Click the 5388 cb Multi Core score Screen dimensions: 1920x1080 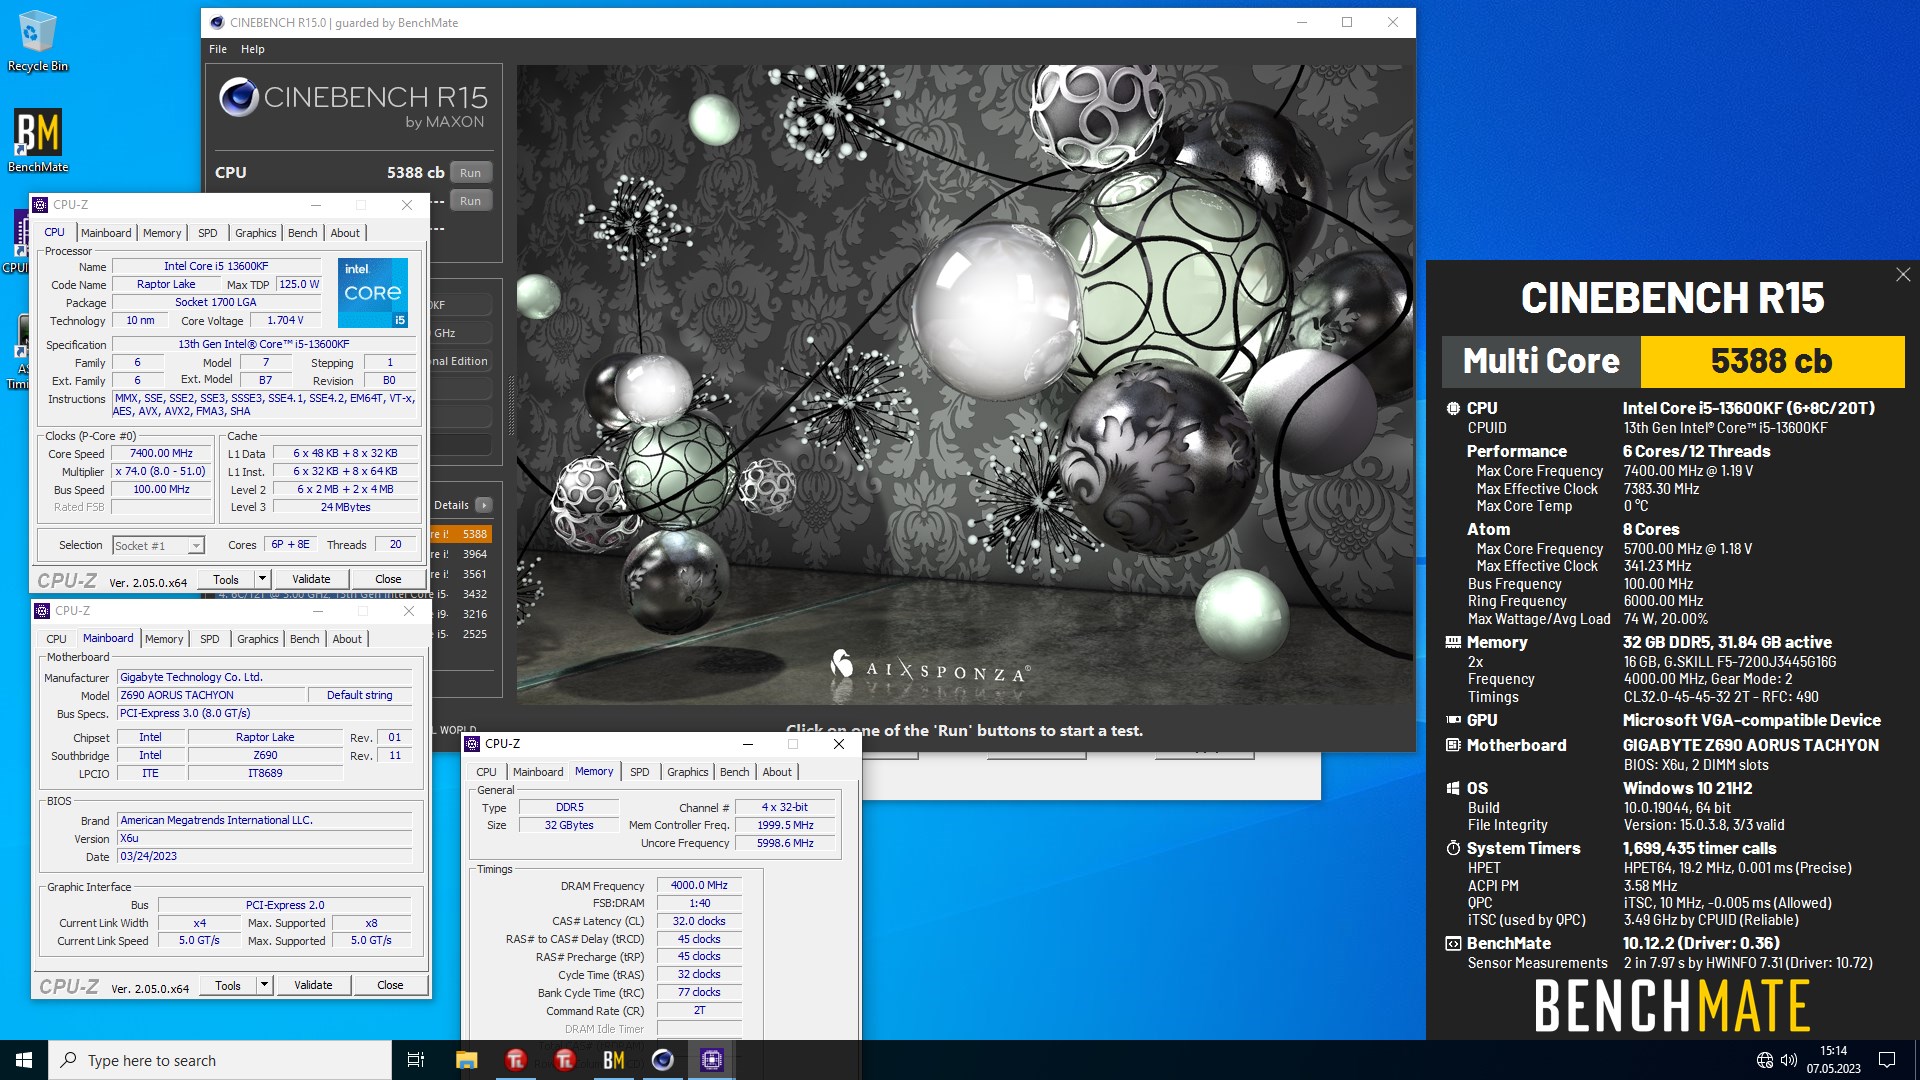click(x=1772, y=361)
